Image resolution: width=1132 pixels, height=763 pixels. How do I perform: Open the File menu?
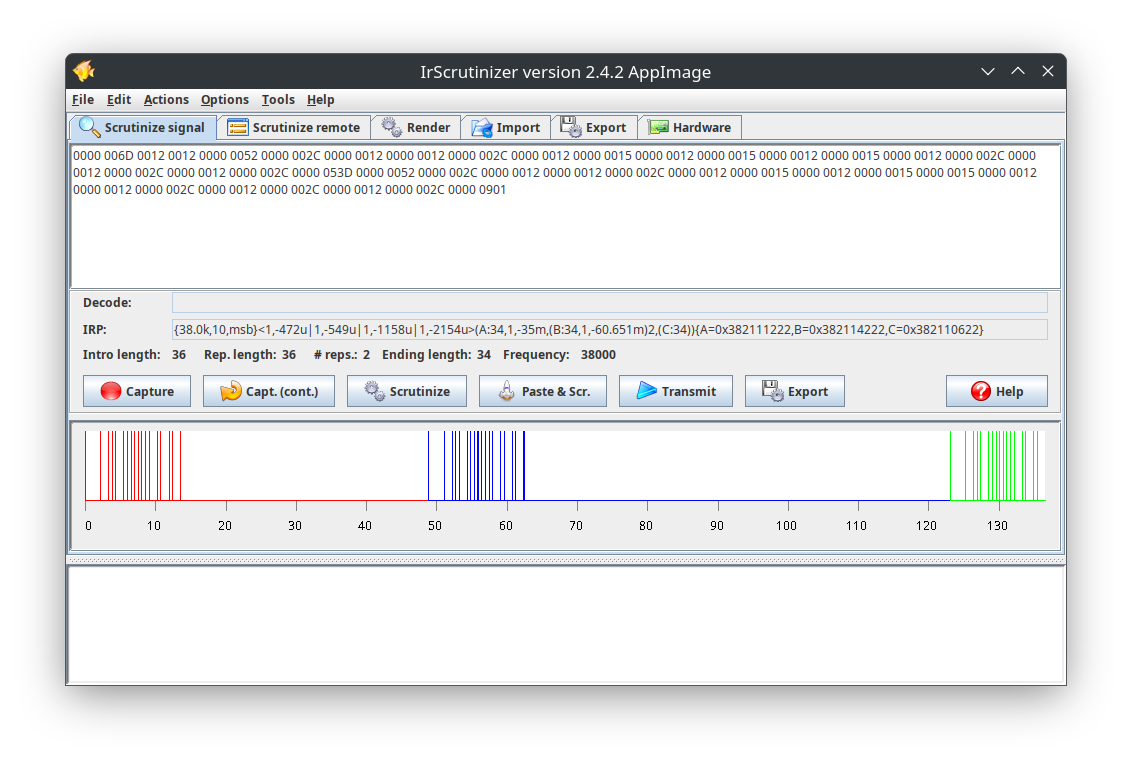(83, 100)
